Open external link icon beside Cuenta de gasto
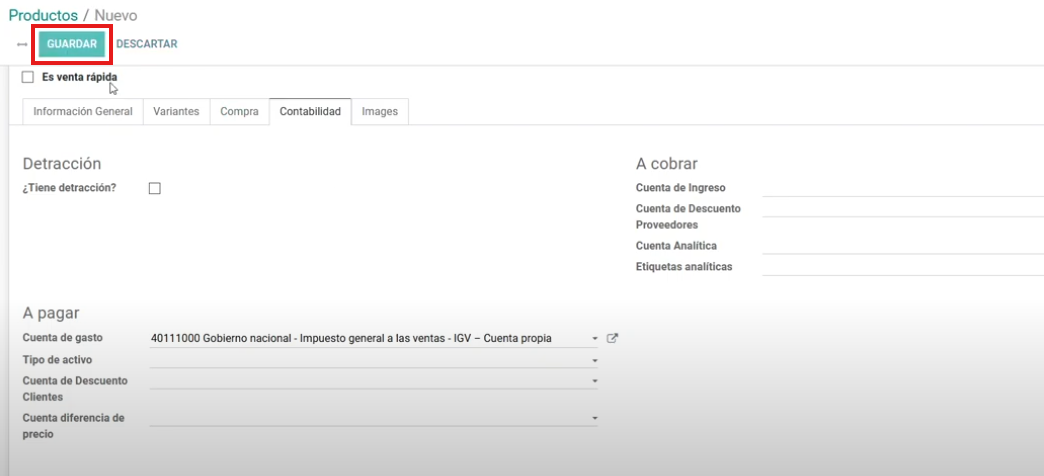This screenshot has height=476, width=1044. coord(613,338)
